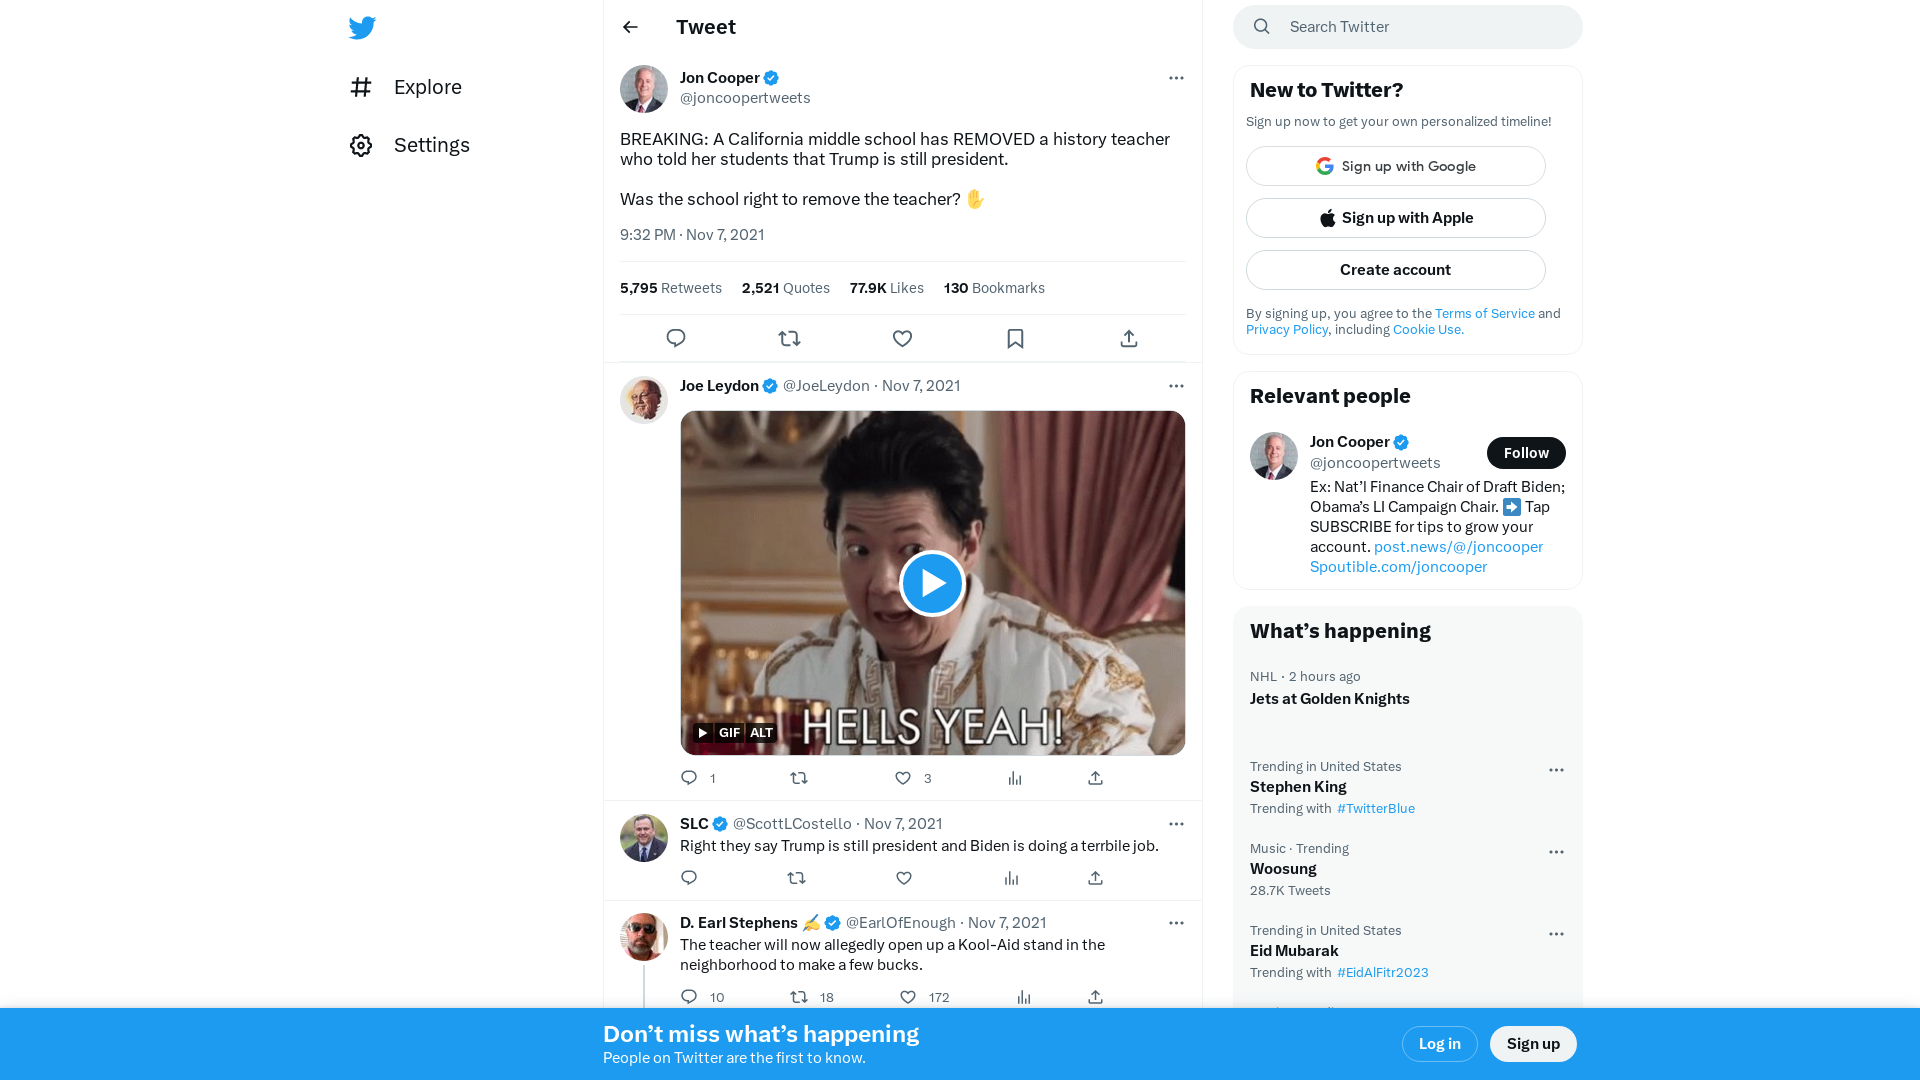Reply to D. Earl Stephens' tweet
This screenshot has height=1080, width=1920.
click(x=689, y=997)
